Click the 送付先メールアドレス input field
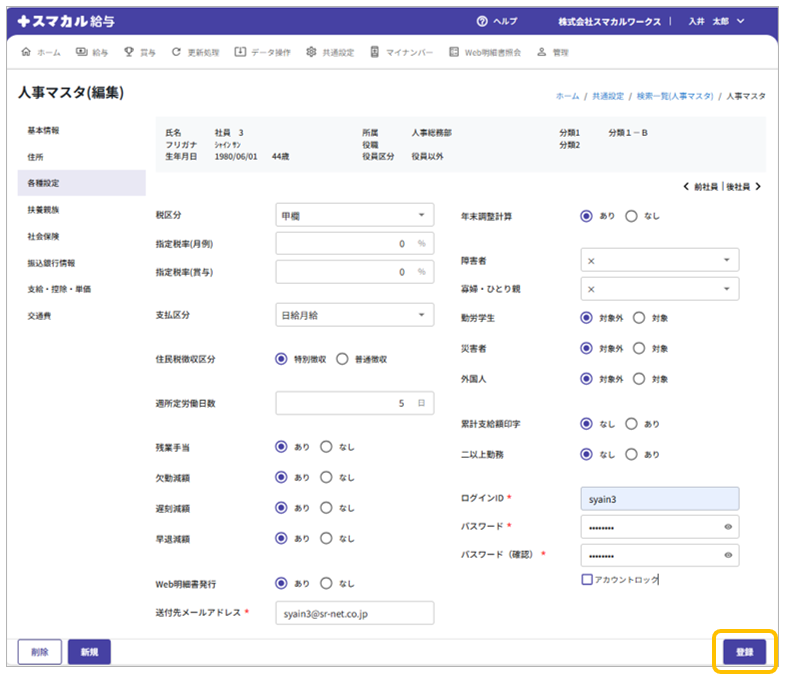787x682 pixels. 354,613
